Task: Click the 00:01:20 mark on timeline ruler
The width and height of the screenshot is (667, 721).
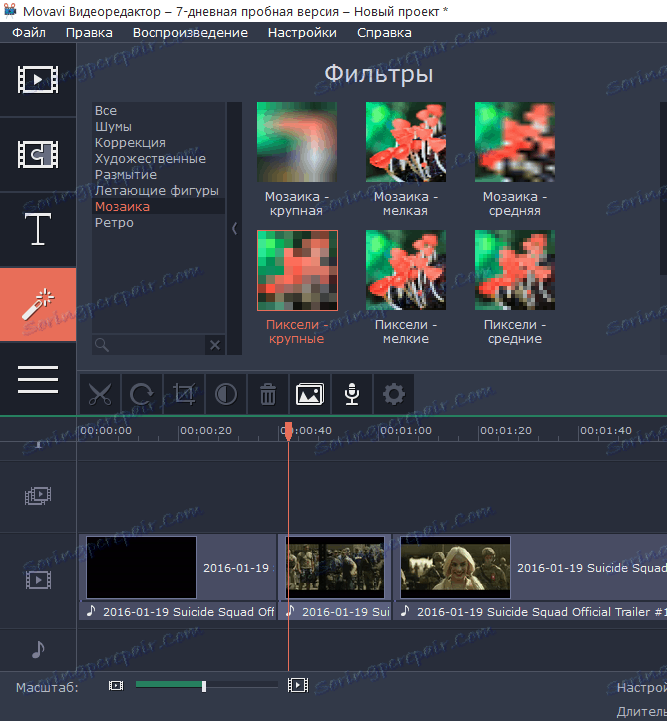Action: pos(506,431)
